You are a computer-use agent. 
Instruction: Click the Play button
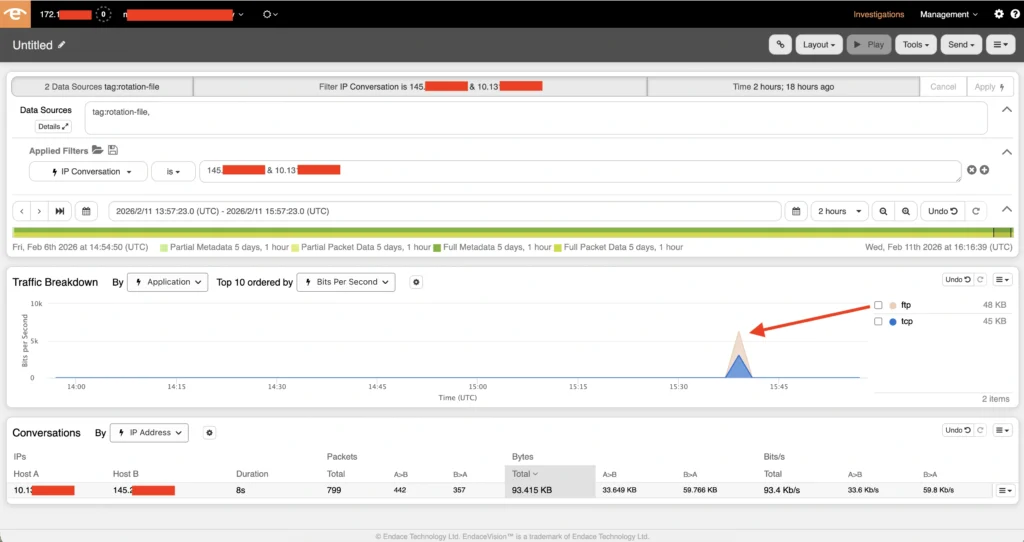coord(869,44)
